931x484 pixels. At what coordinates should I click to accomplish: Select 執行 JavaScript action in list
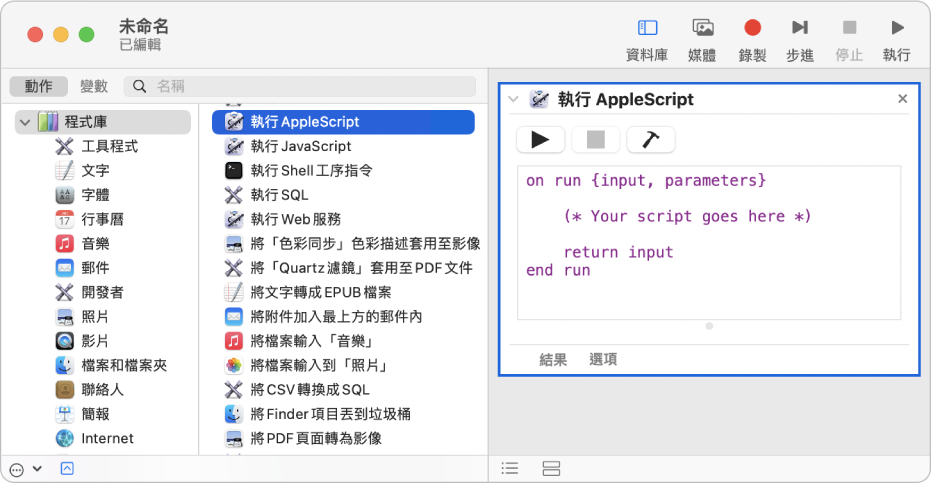(301, 146)
